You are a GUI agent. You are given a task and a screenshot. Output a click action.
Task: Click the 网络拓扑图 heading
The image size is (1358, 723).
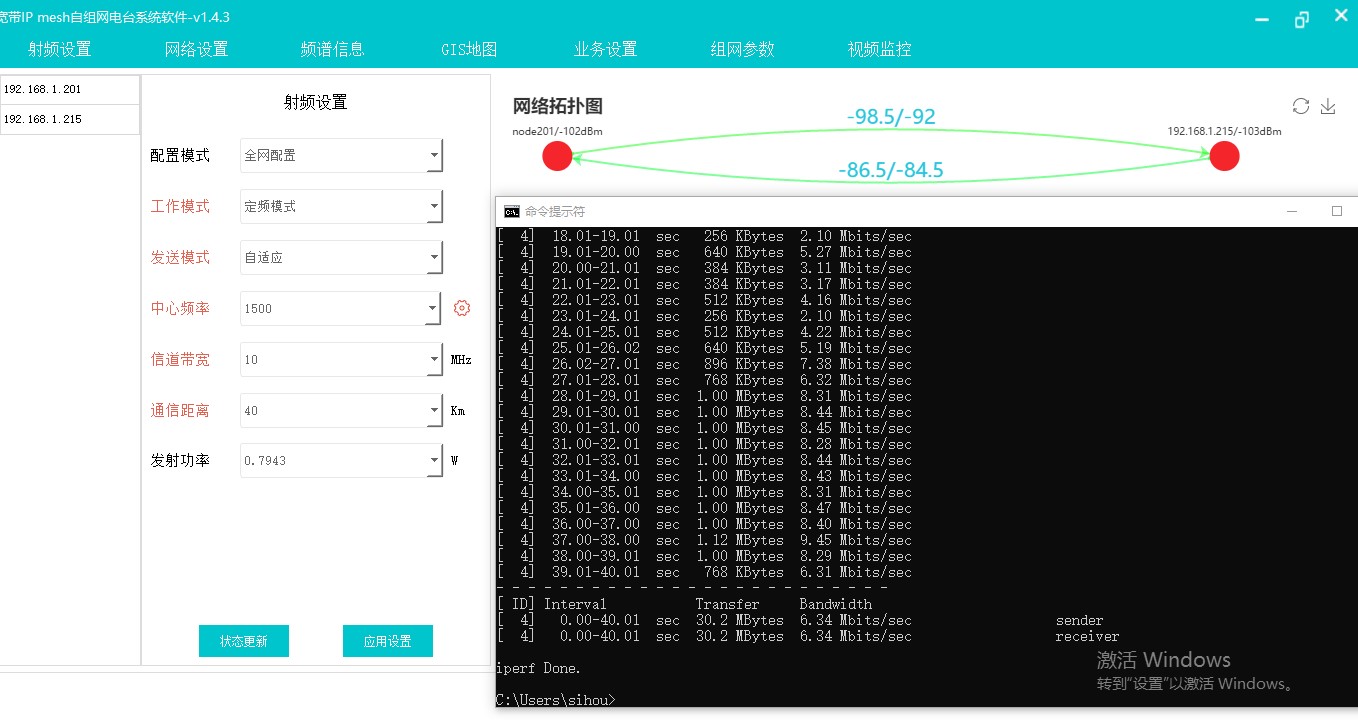557,106
